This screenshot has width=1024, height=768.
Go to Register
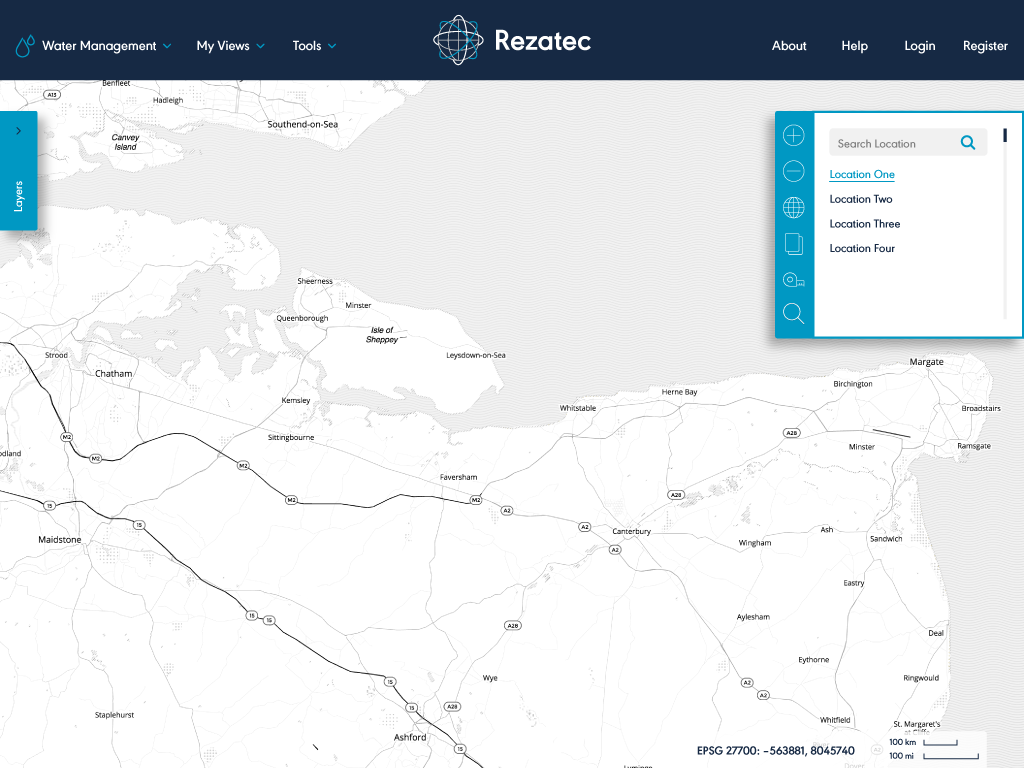[985, 46]
